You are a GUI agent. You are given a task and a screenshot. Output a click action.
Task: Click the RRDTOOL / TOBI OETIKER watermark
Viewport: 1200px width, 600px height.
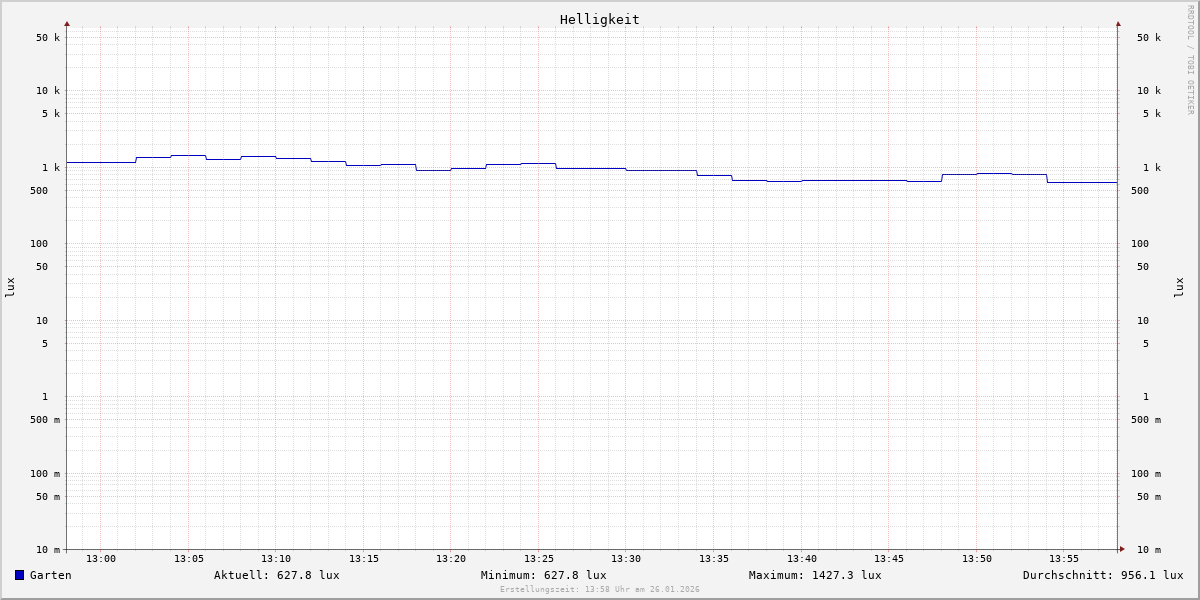[x=1190, y=60]
